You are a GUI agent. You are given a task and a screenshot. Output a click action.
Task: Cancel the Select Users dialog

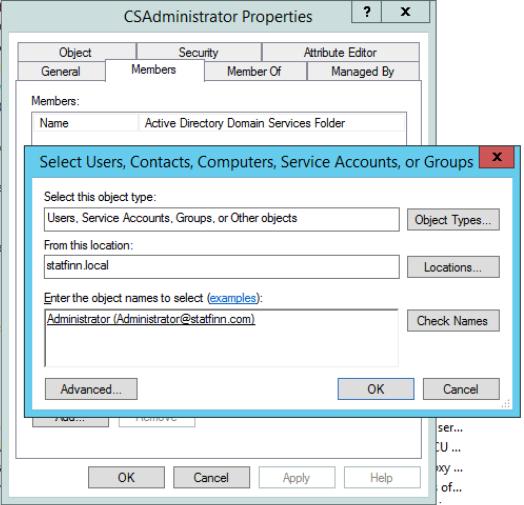pos(461,389)
